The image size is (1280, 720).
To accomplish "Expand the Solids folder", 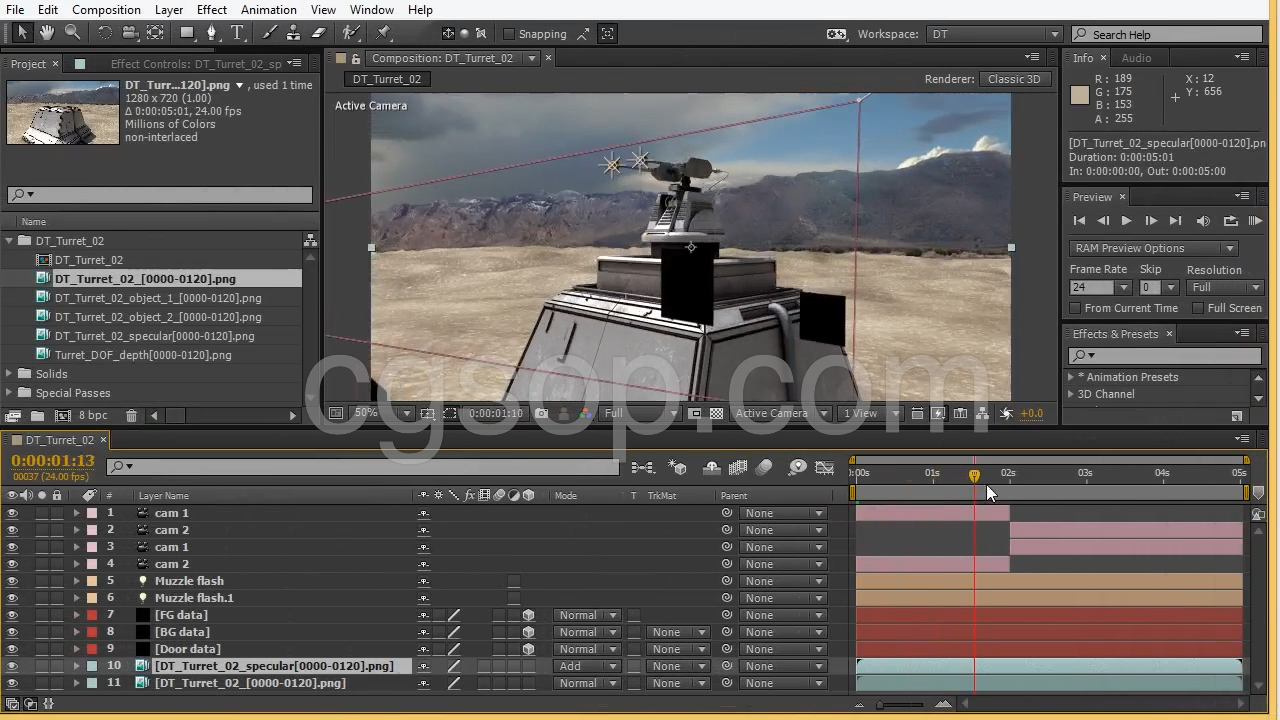I will click(x=10, y=374).
